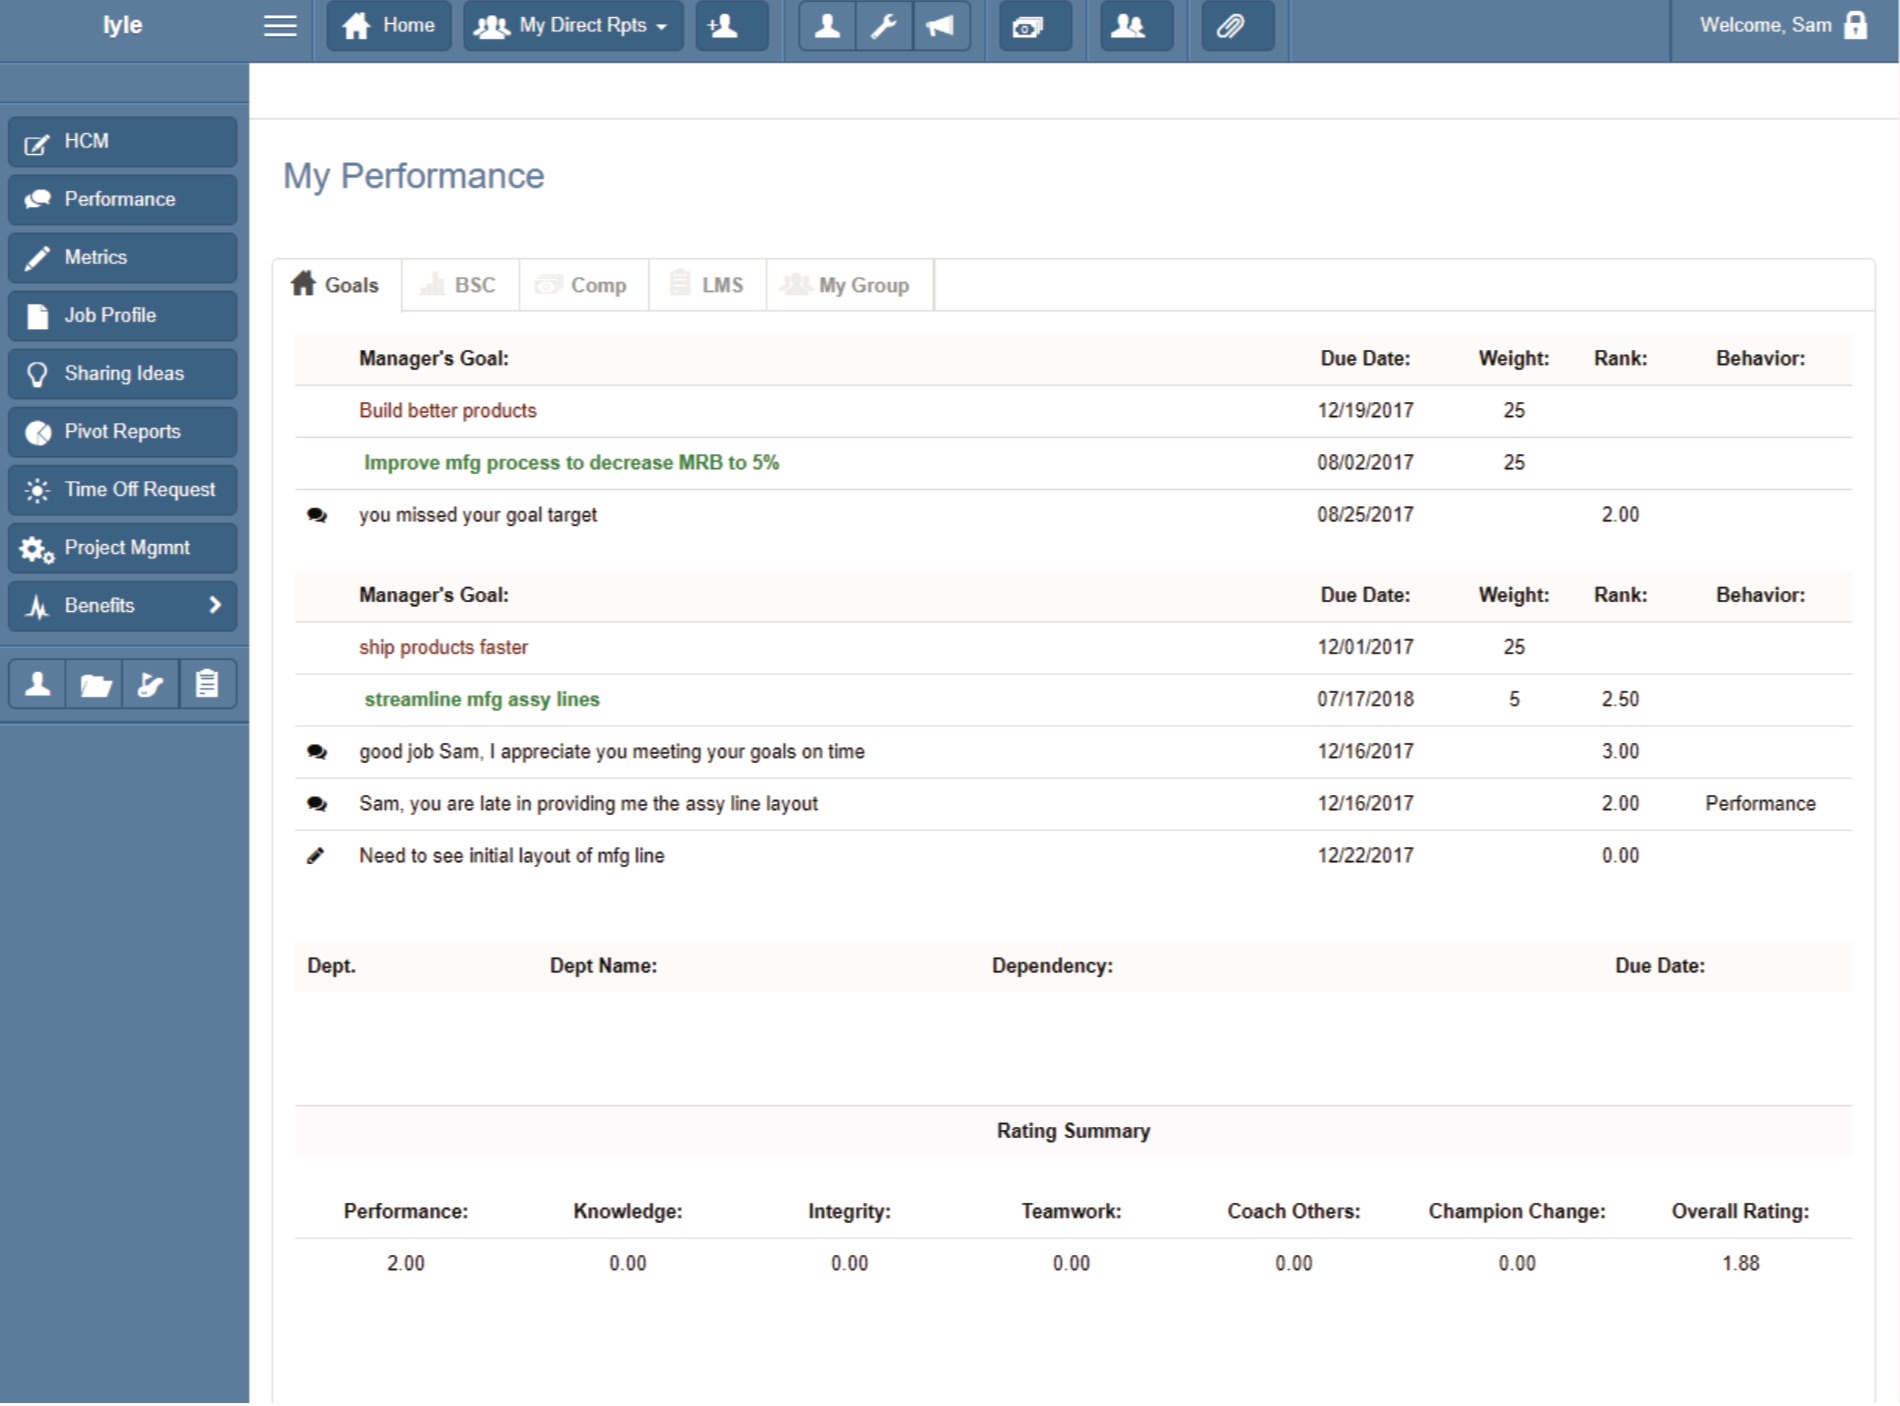This screenshot has height=1406, width=1900.
Task: Click the rank value 3.00
Action: [1620, 752]
